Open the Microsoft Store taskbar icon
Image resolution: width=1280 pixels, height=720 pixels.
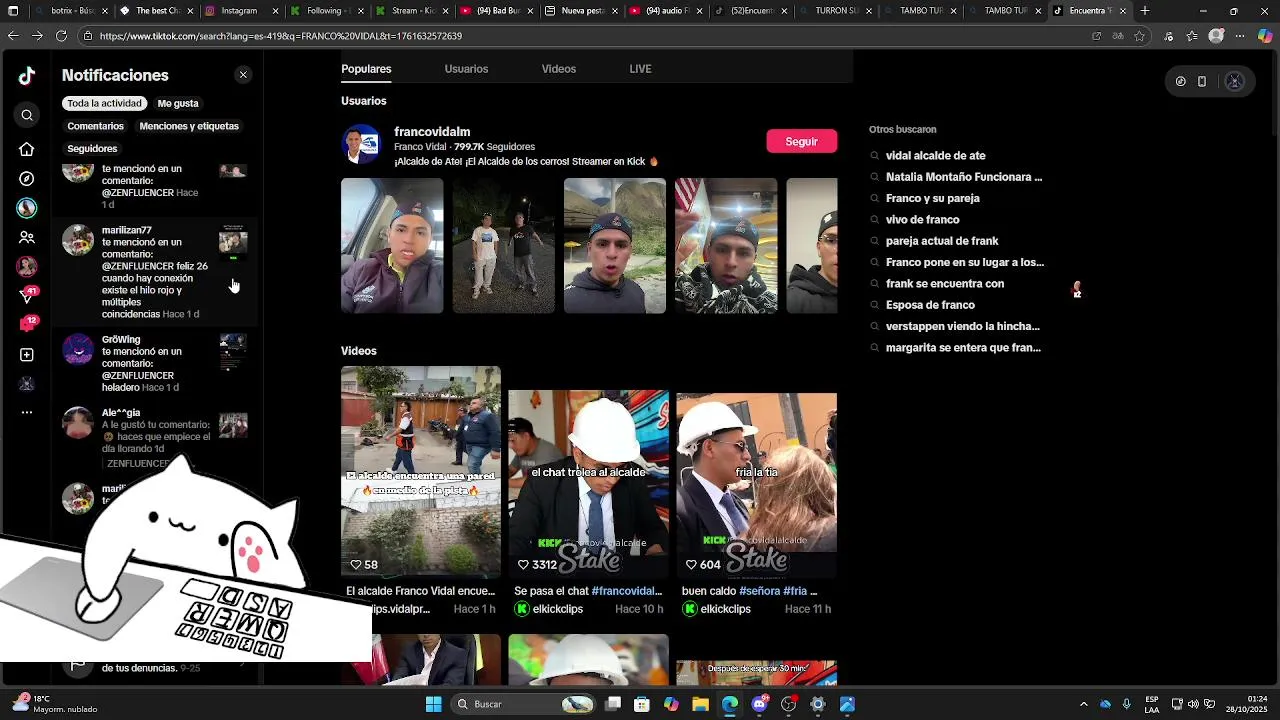point(642,704)
